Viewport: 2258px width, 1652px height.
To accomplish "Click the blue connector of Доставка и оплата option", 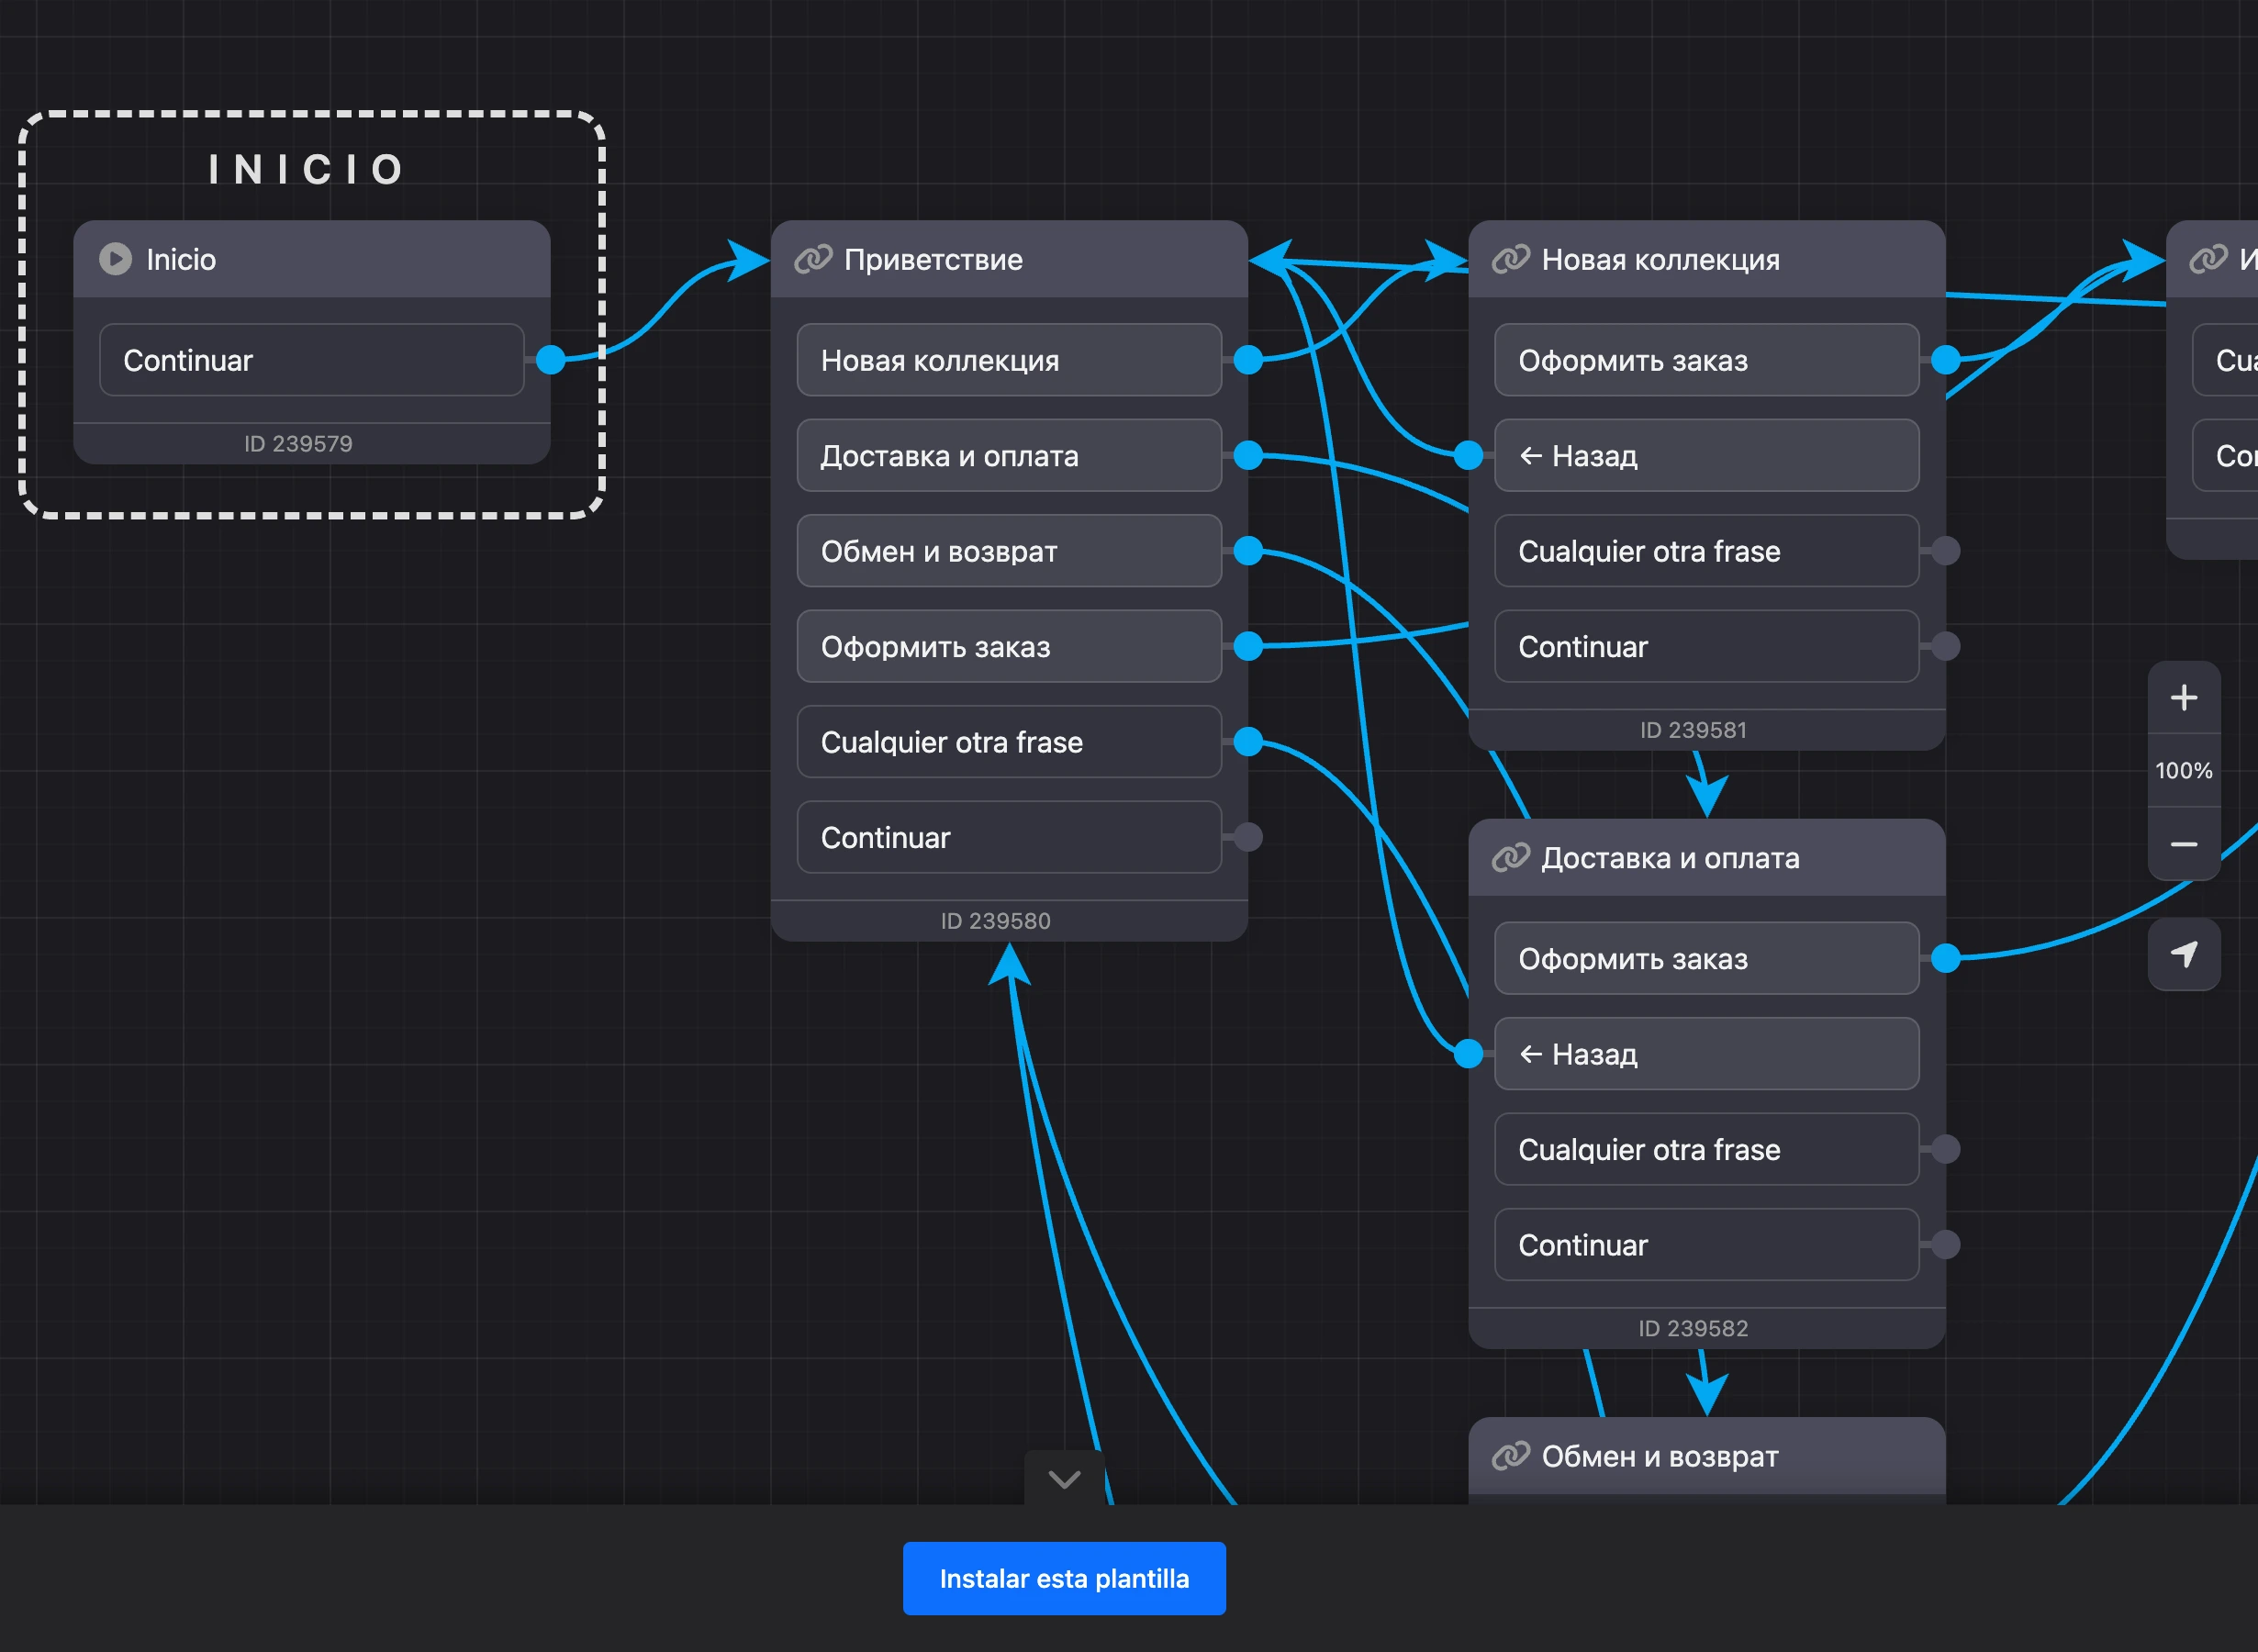I will click(1248, 455).
